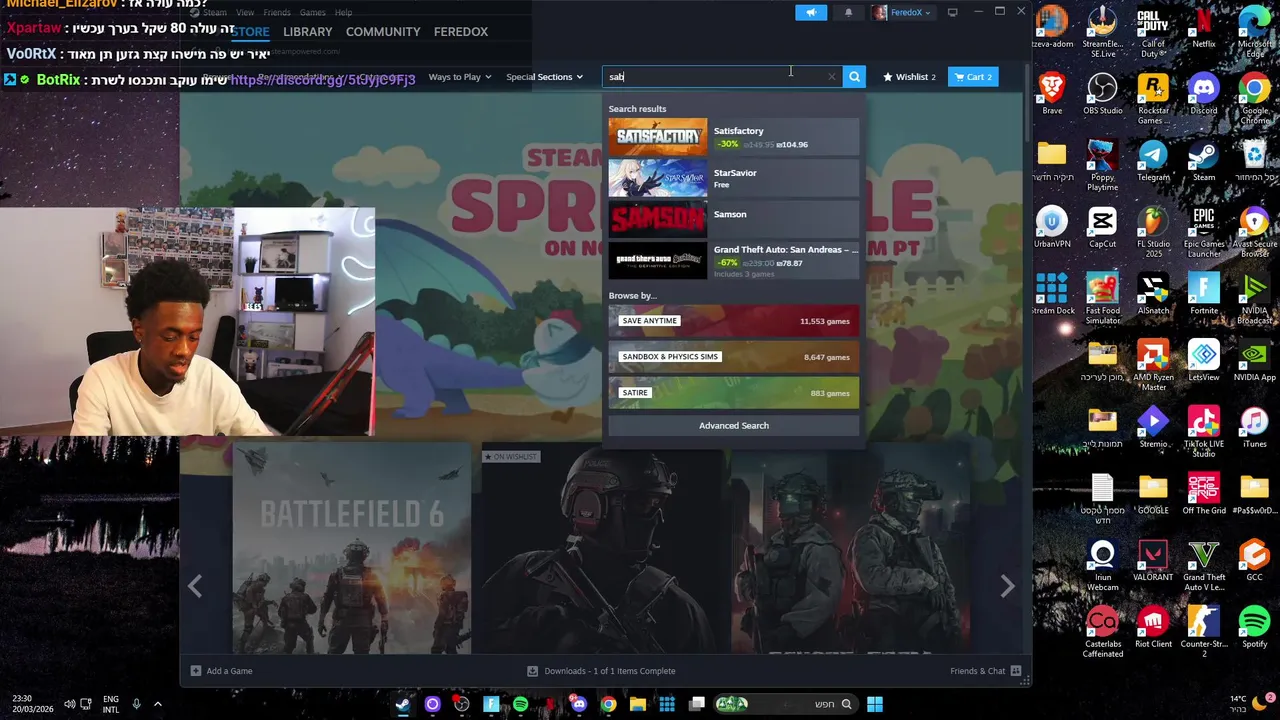Expand the Ways to Play dropdown
The width and height of the screenshot is (1280, 720).
click(x=460, y=76)
